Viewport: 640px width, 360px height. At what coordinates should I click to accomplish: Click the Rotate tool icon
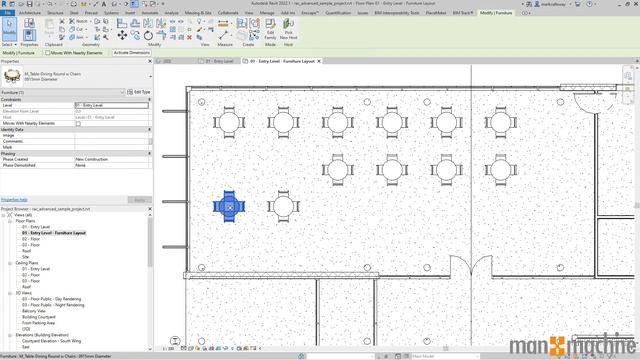coord(148,36)
